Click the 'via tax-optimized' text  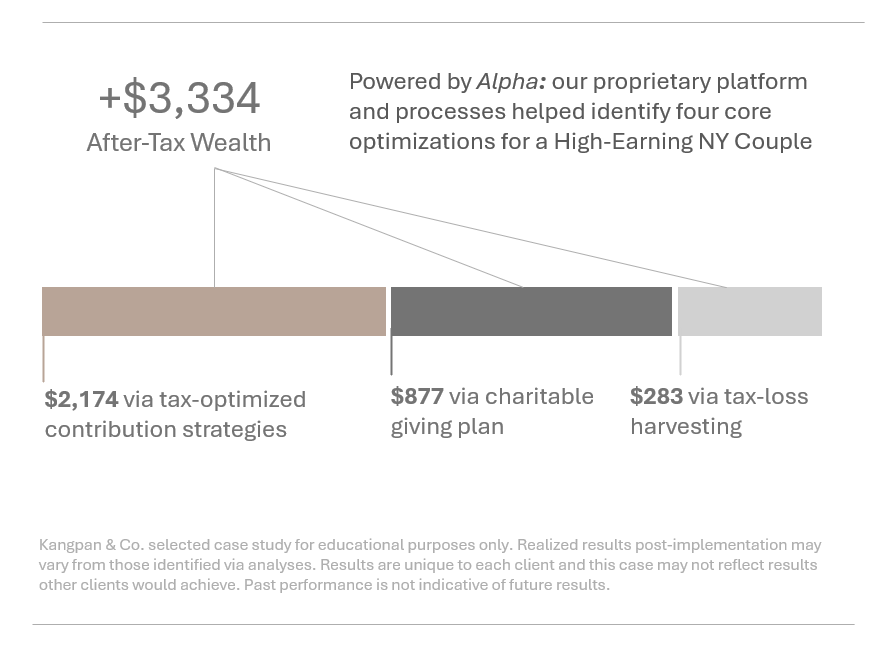[x=214, y=399]
